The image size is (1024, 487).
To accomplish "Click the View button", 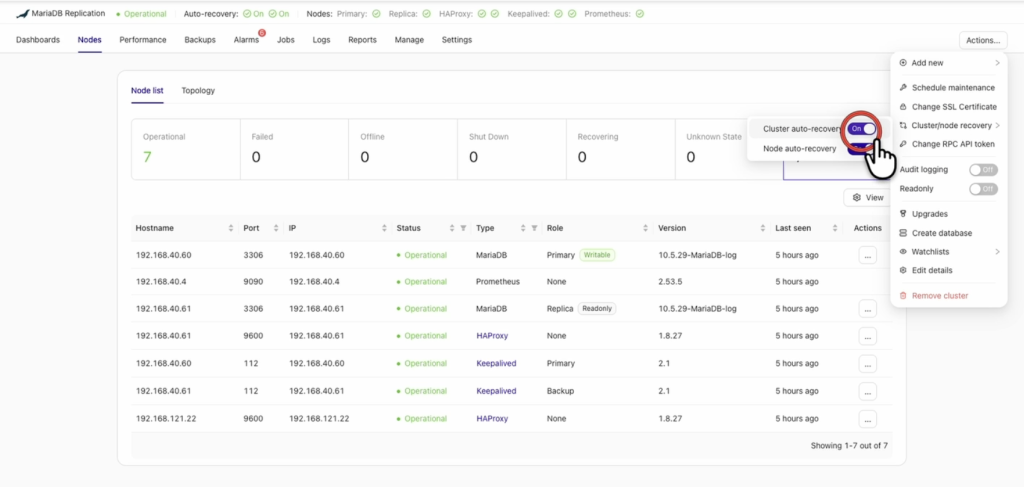I will pos(867,197).
